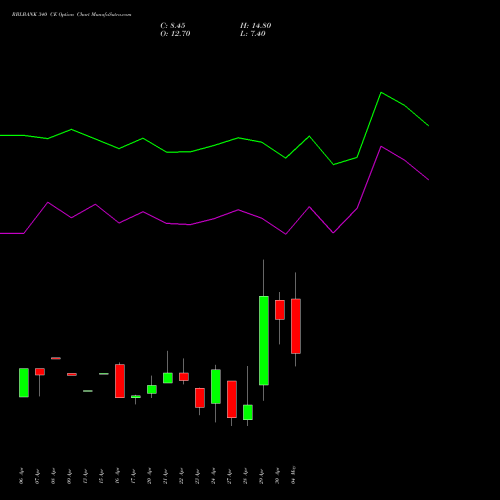The width and height of the screenshot is (500, 500).
Task: Select the high value H: 14.80
Action: [256, 26]
